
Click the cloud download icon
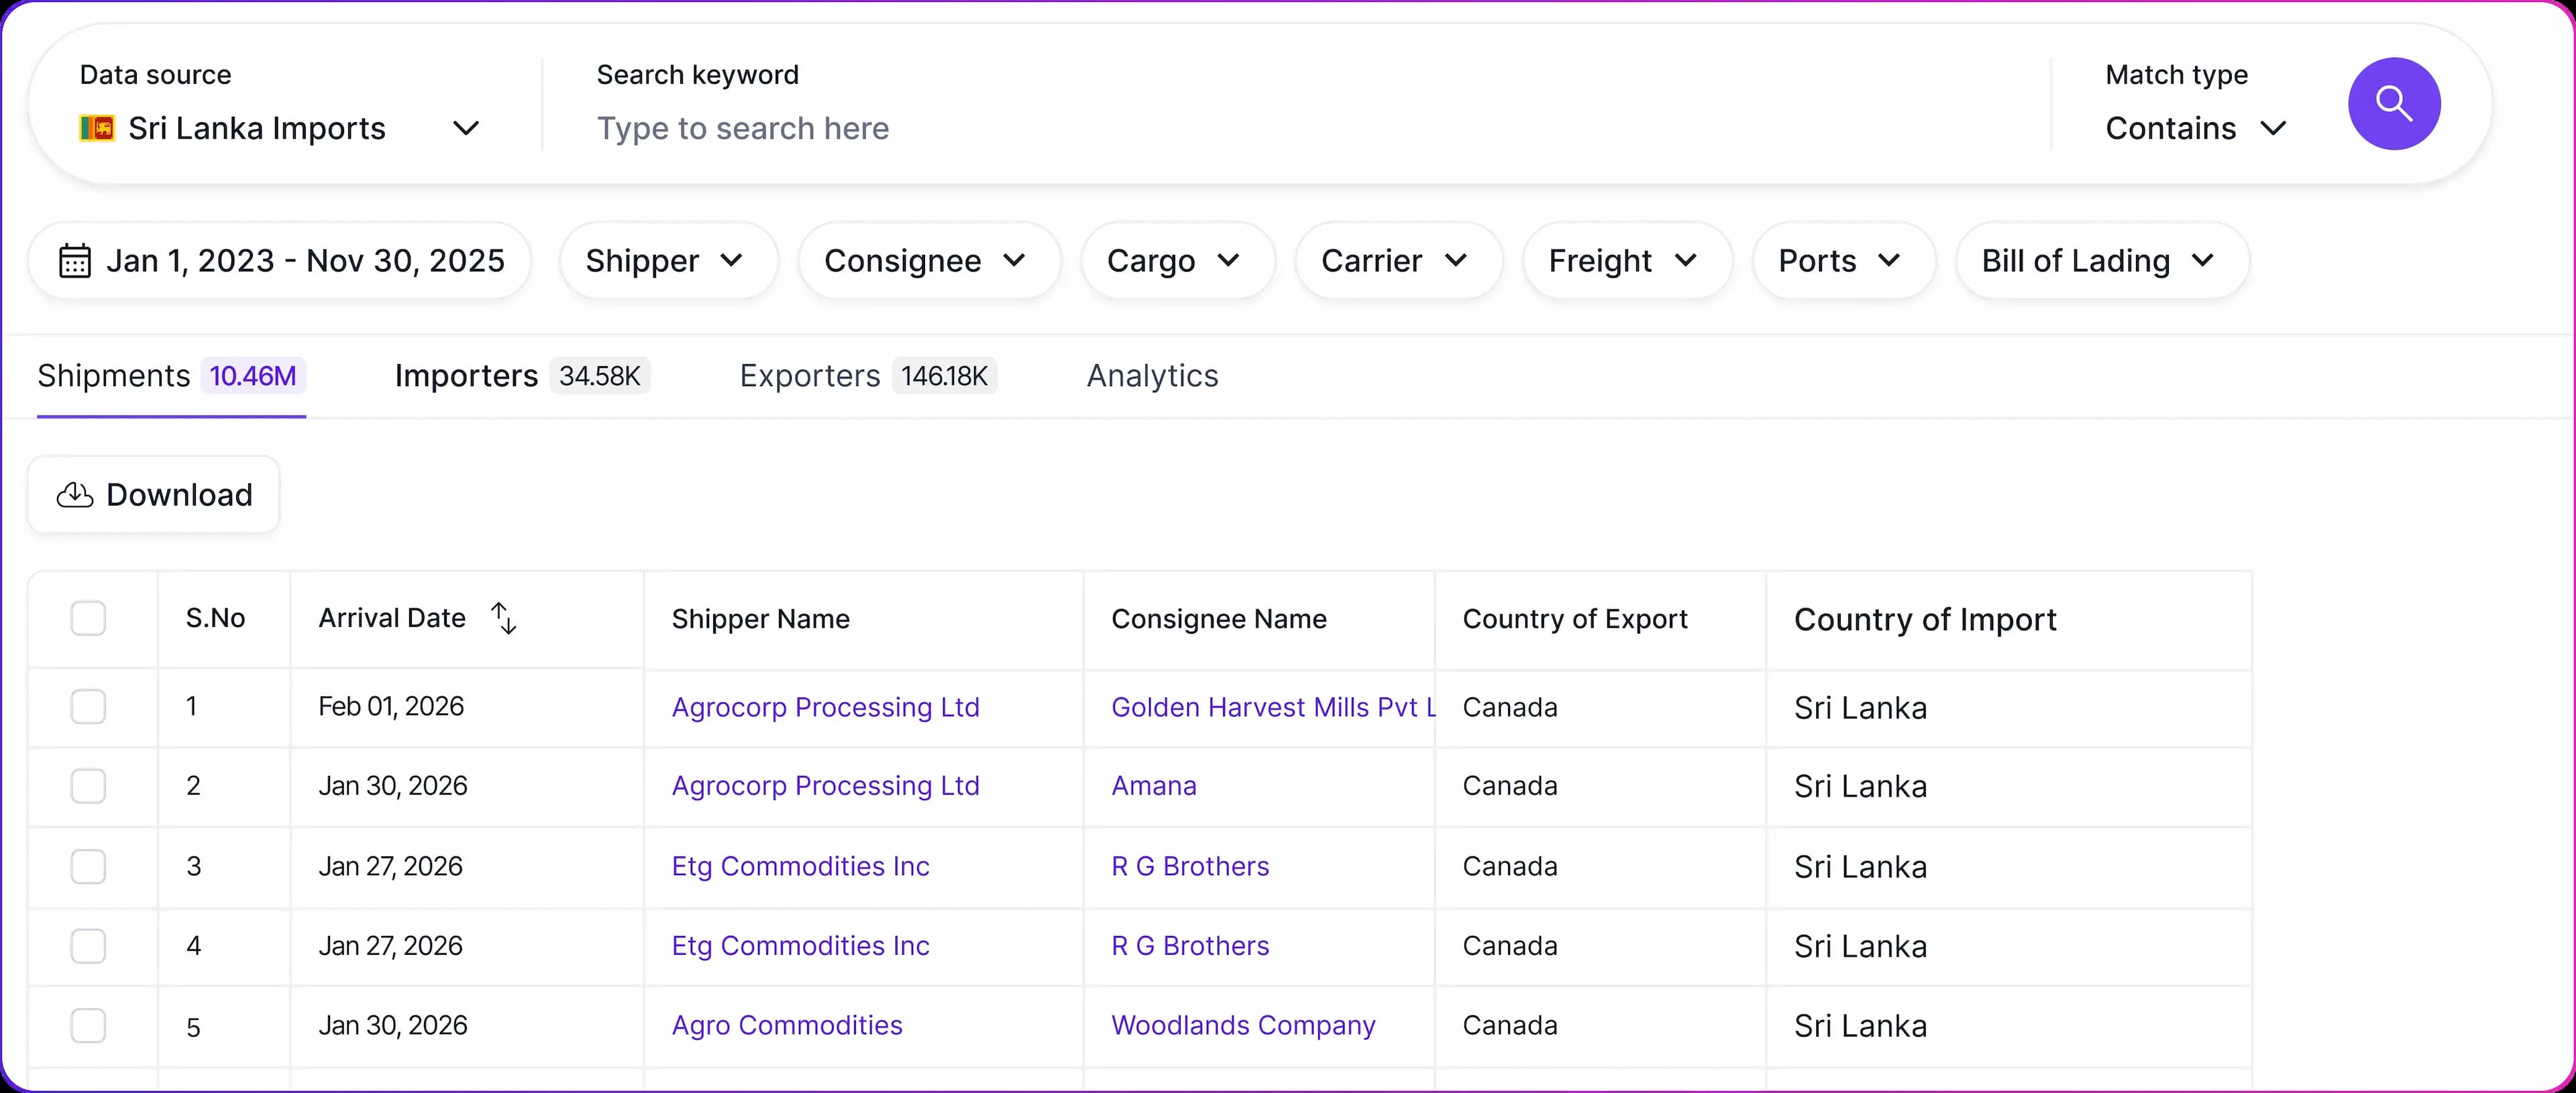pyautogui.click(x=75, y=495)
